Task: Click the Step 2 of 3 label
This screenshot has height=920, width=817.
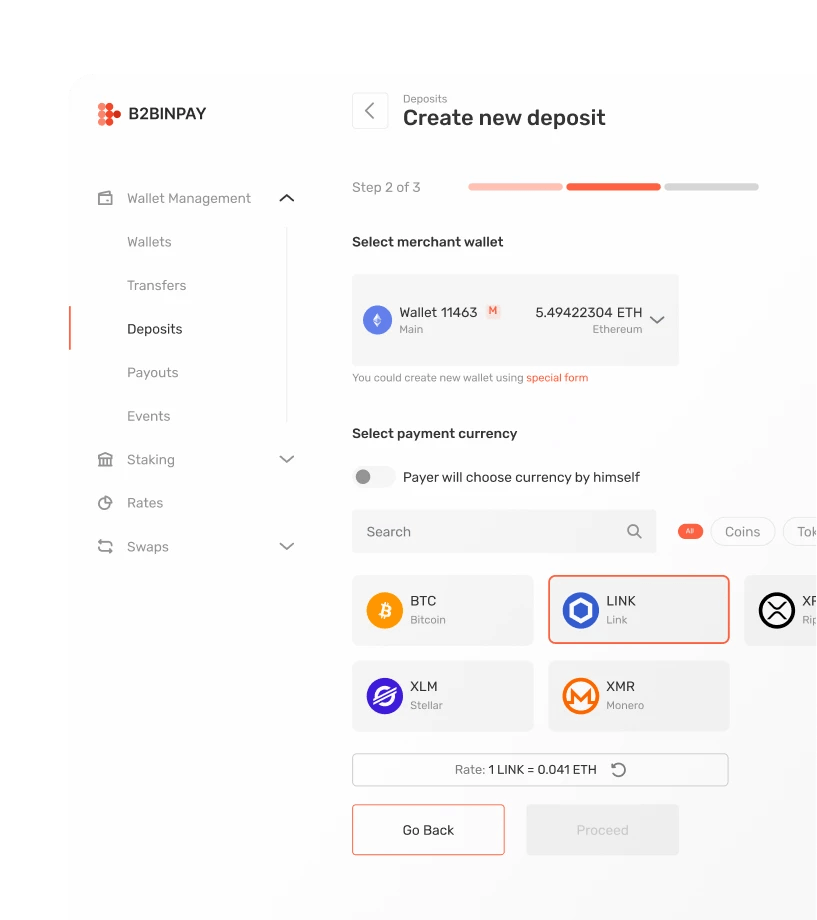Action: click(386, 187)
